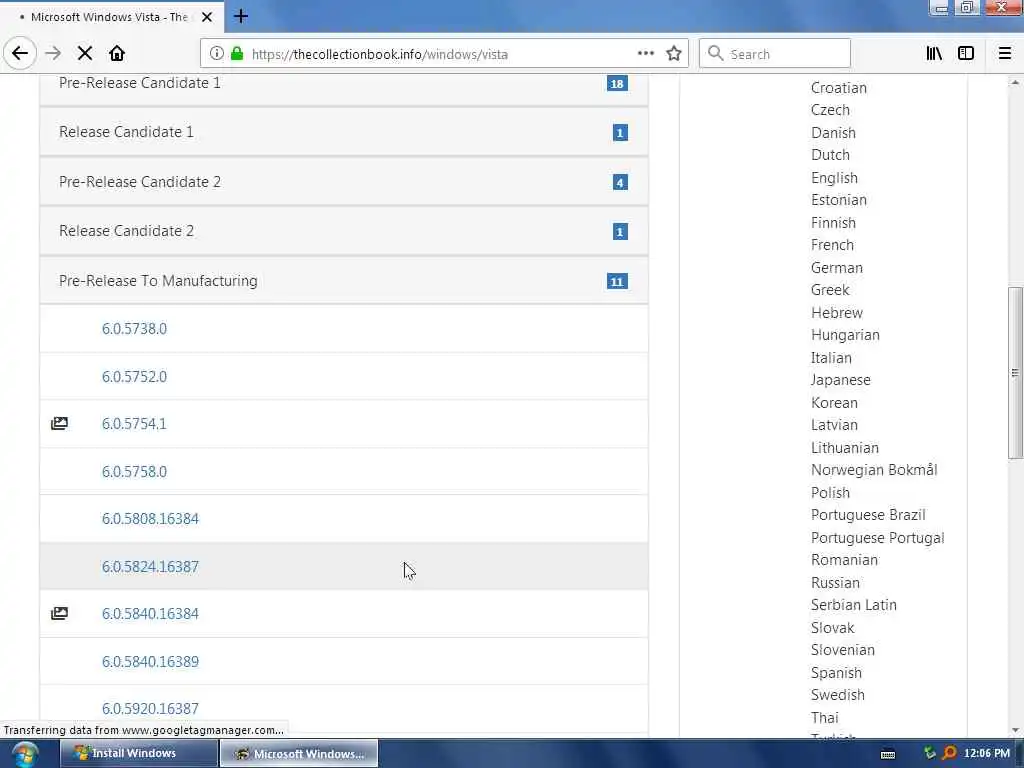Collapse Pre-Release To Manufacturing section
This screenshot has height=768, width=1024.
344,281
